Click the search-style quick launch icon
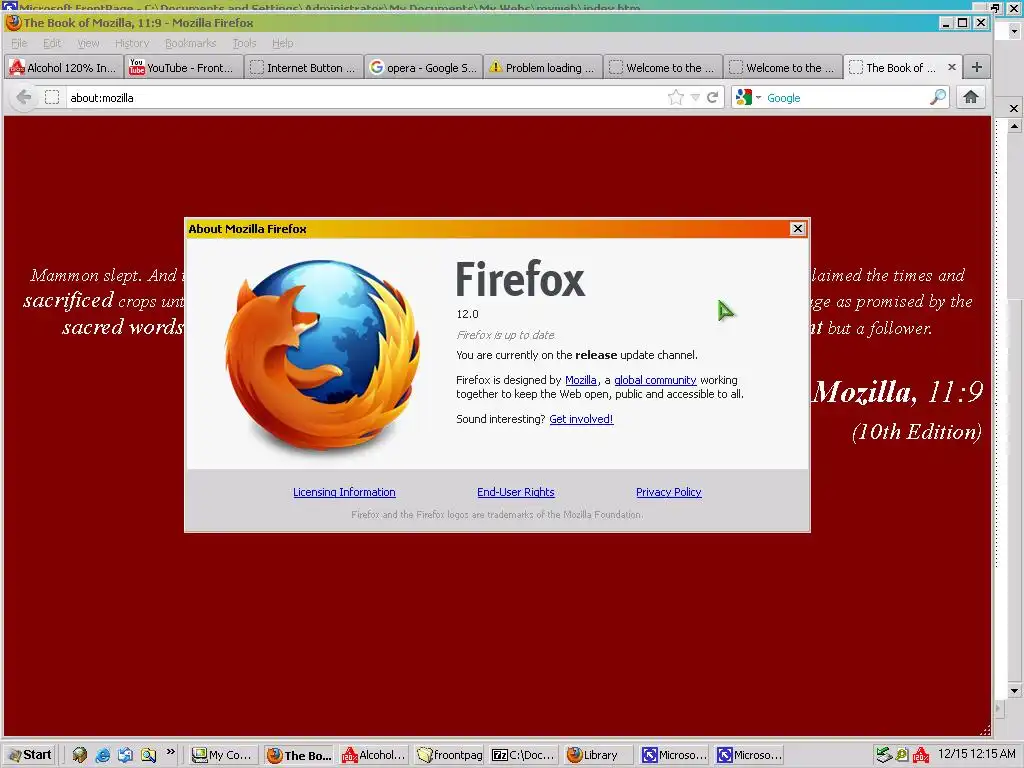Viewport: 1024px width, 768px height. [148, 755]
